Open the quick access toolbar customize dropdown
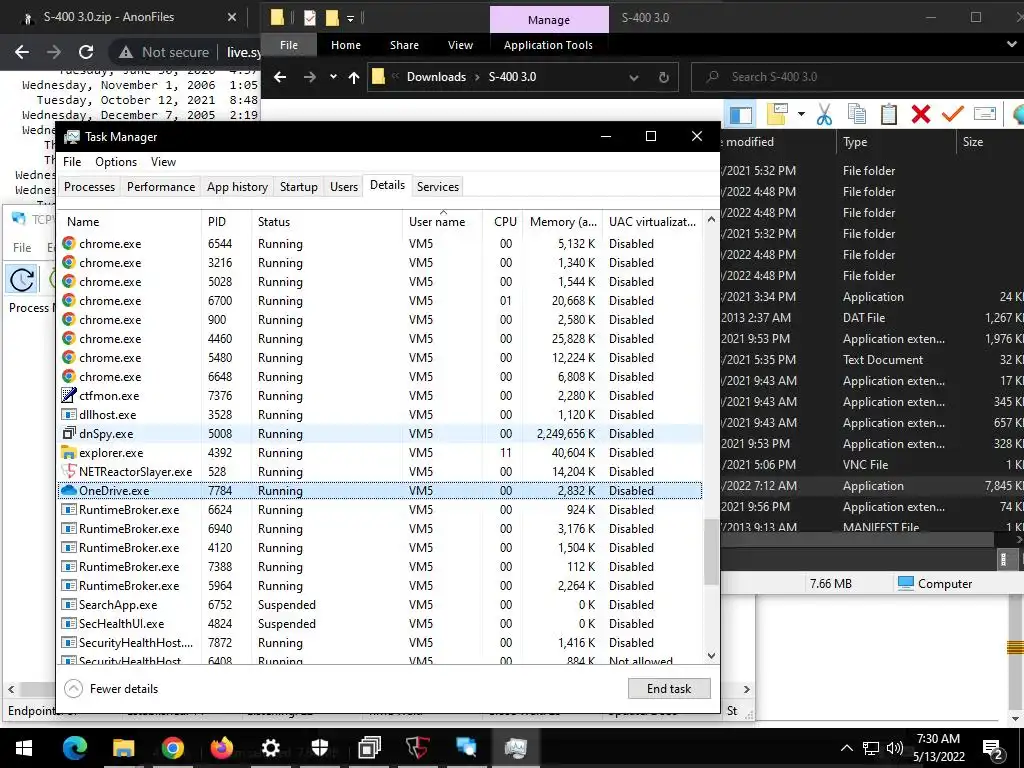This screenshot has width=1024, height=768. [x=350, y=19]
